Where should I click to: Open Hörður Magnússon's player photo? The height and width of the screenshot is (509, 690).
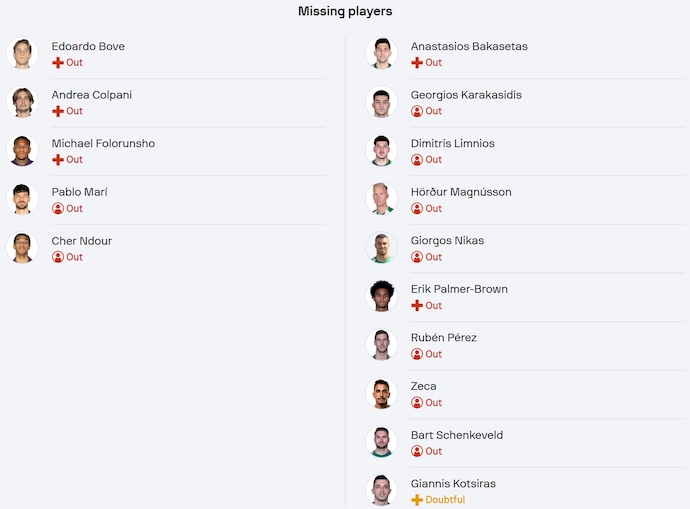[381, 199]
